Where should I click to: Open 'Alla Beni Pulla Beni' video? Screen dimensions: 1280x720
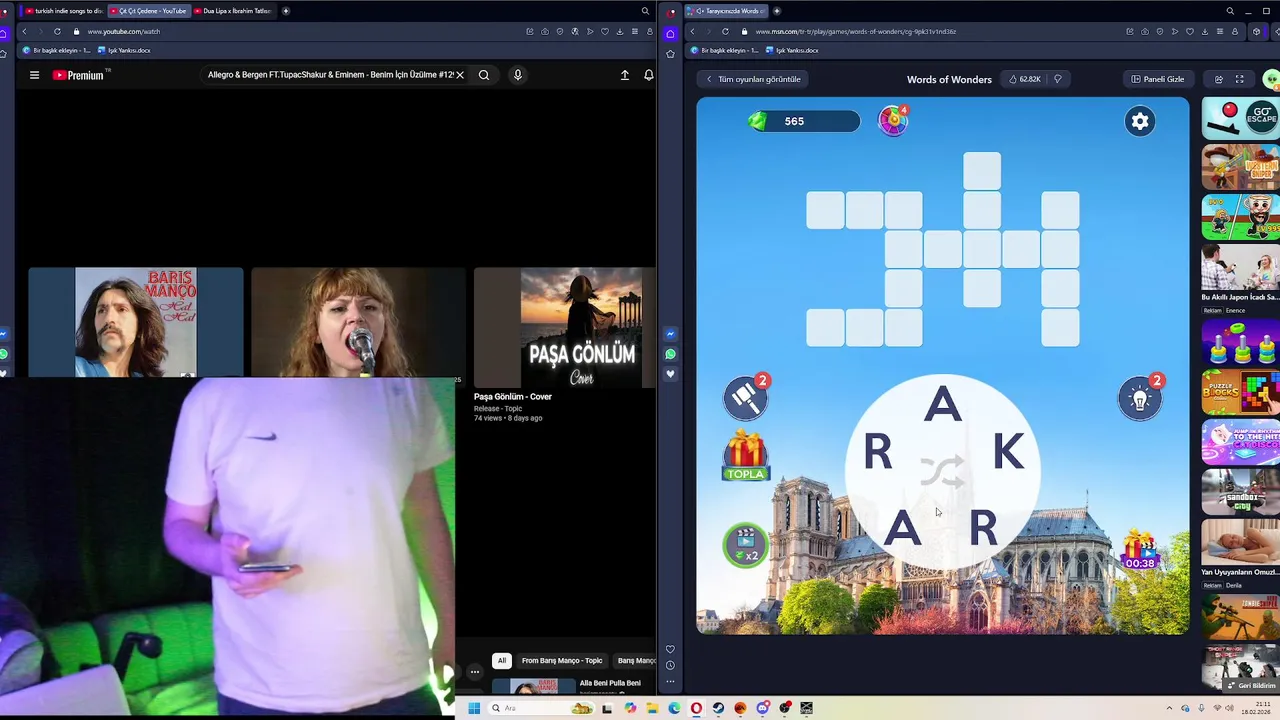[610, 683]
